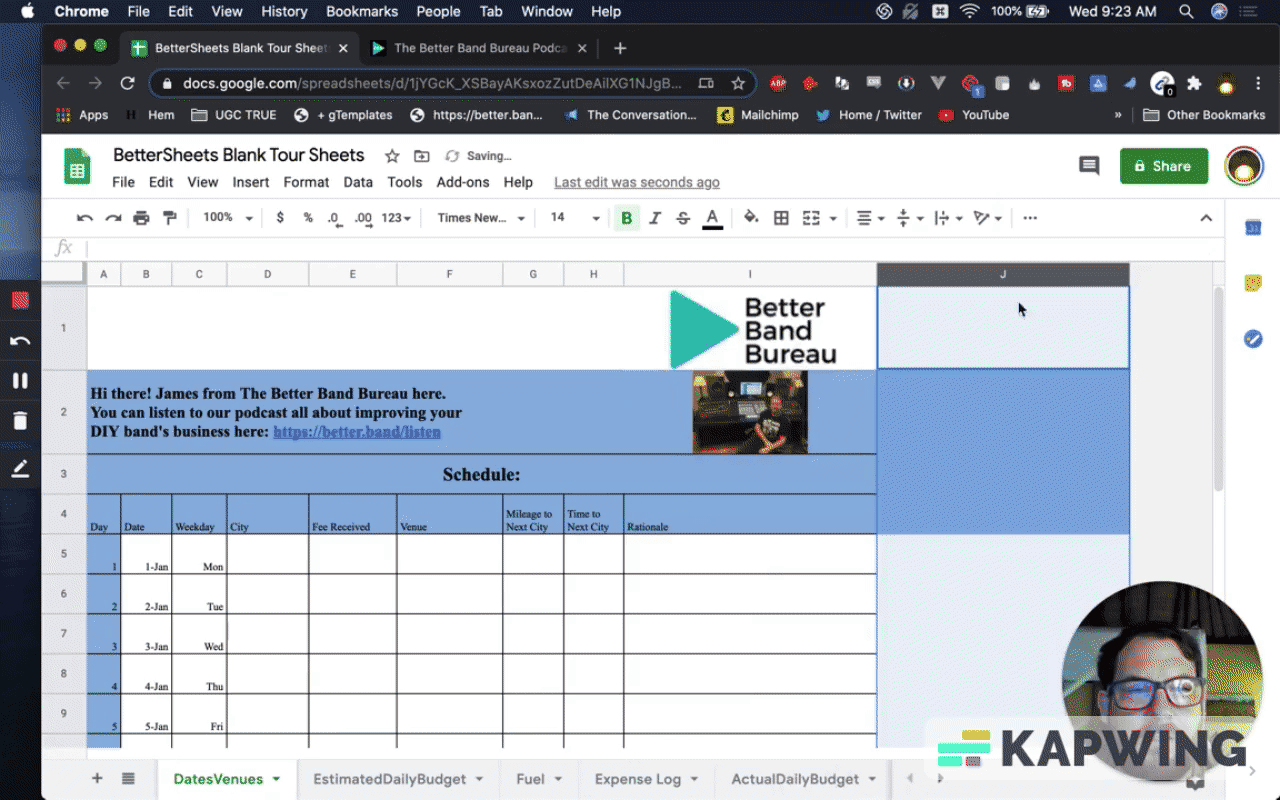Increase decimal places
The image size is (1280, 800).
(363, 218)
